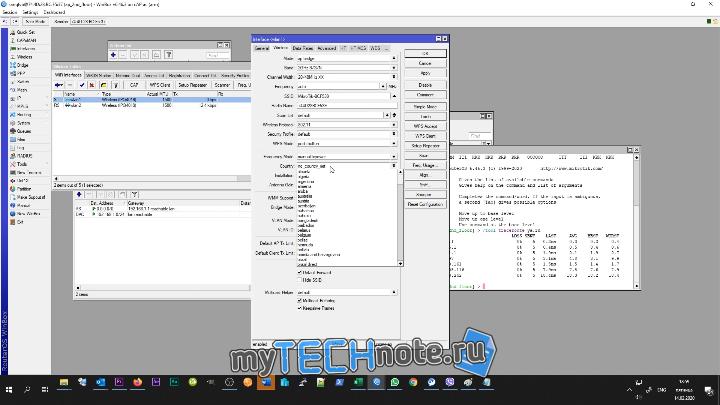The height and width of the screenshot is (405, 720).
Task: Open the Channel Width dropdown
Action: 394,77
